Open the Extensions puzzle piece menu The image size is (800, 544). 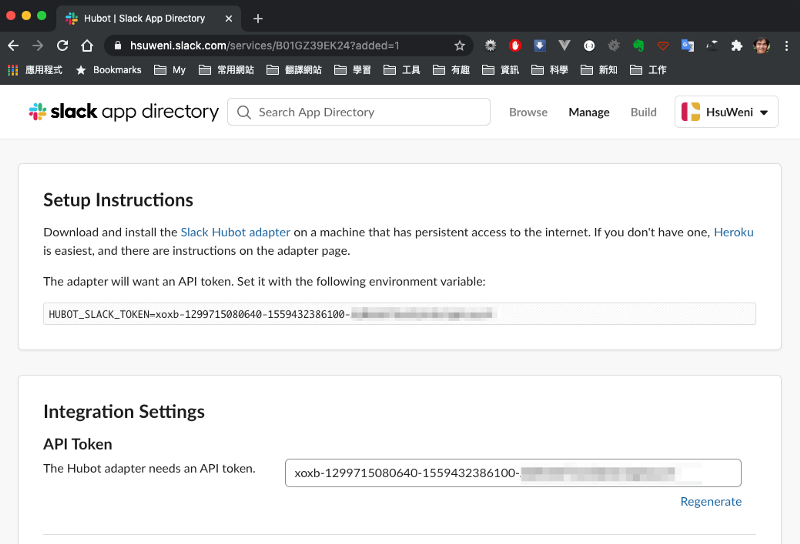pos(736,46)
